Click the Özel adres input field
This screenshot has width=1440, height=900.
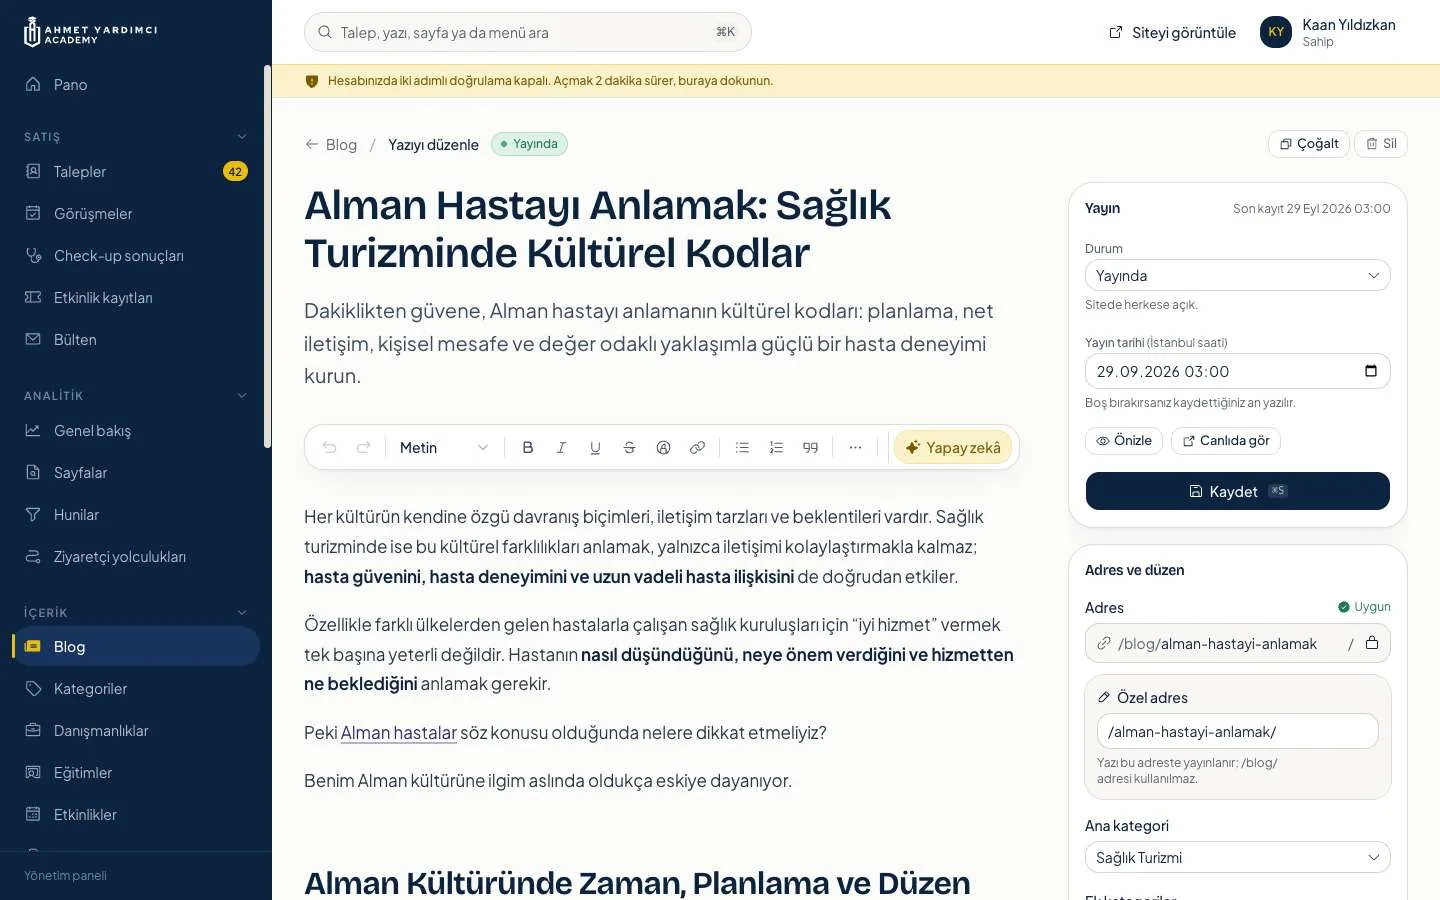1238,731
